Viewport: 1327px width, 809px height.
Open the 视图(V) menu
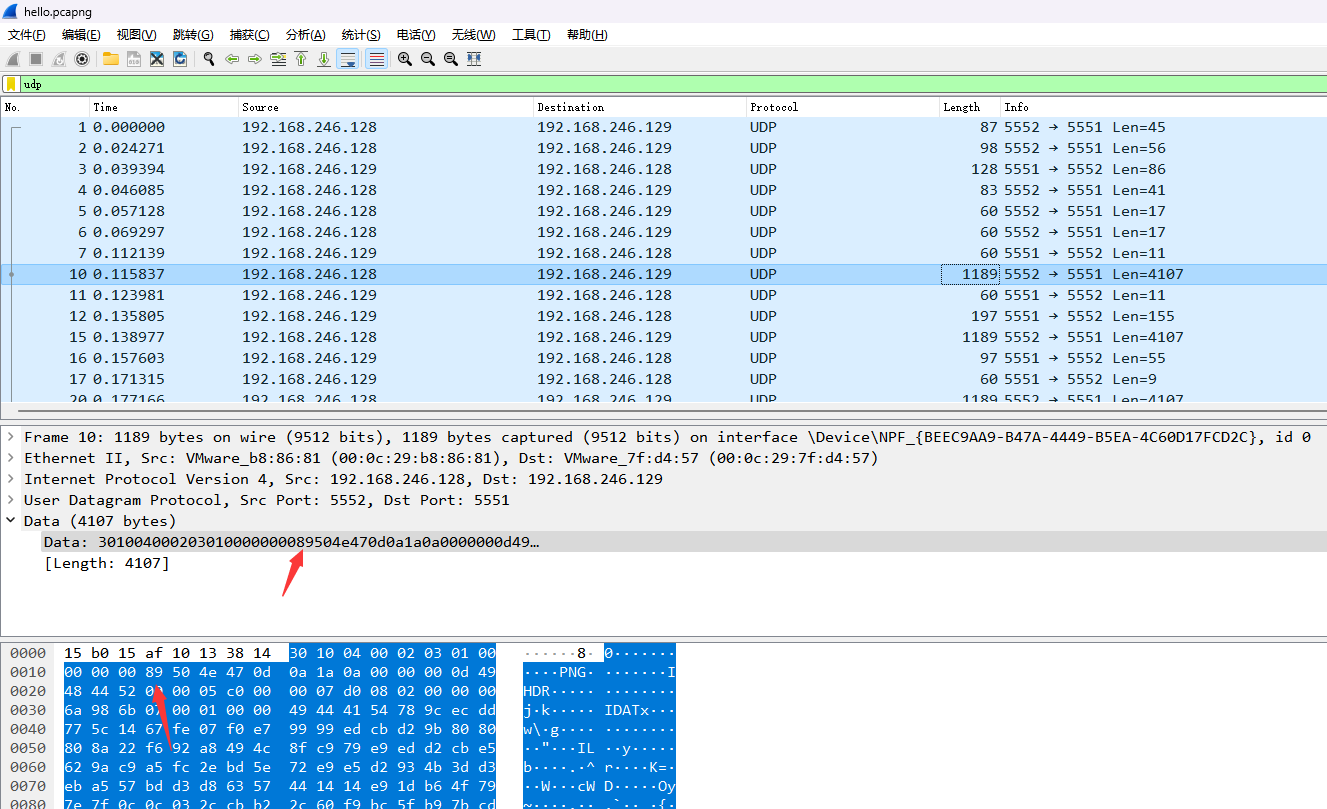point(136,35)
